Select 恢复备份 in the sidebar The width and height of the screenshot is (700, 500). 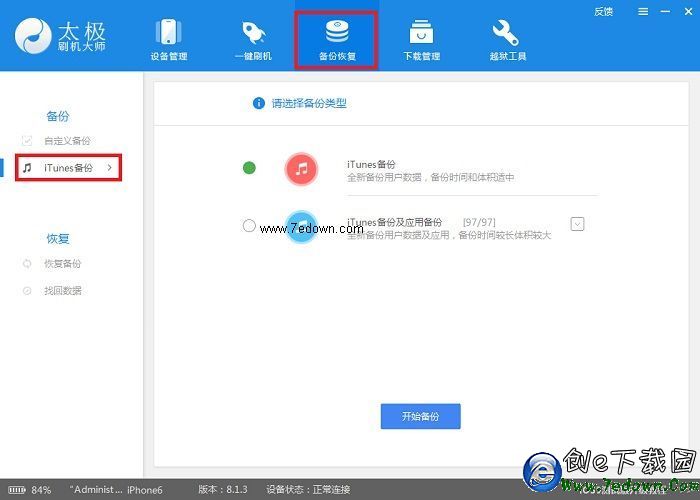(62, 264)
